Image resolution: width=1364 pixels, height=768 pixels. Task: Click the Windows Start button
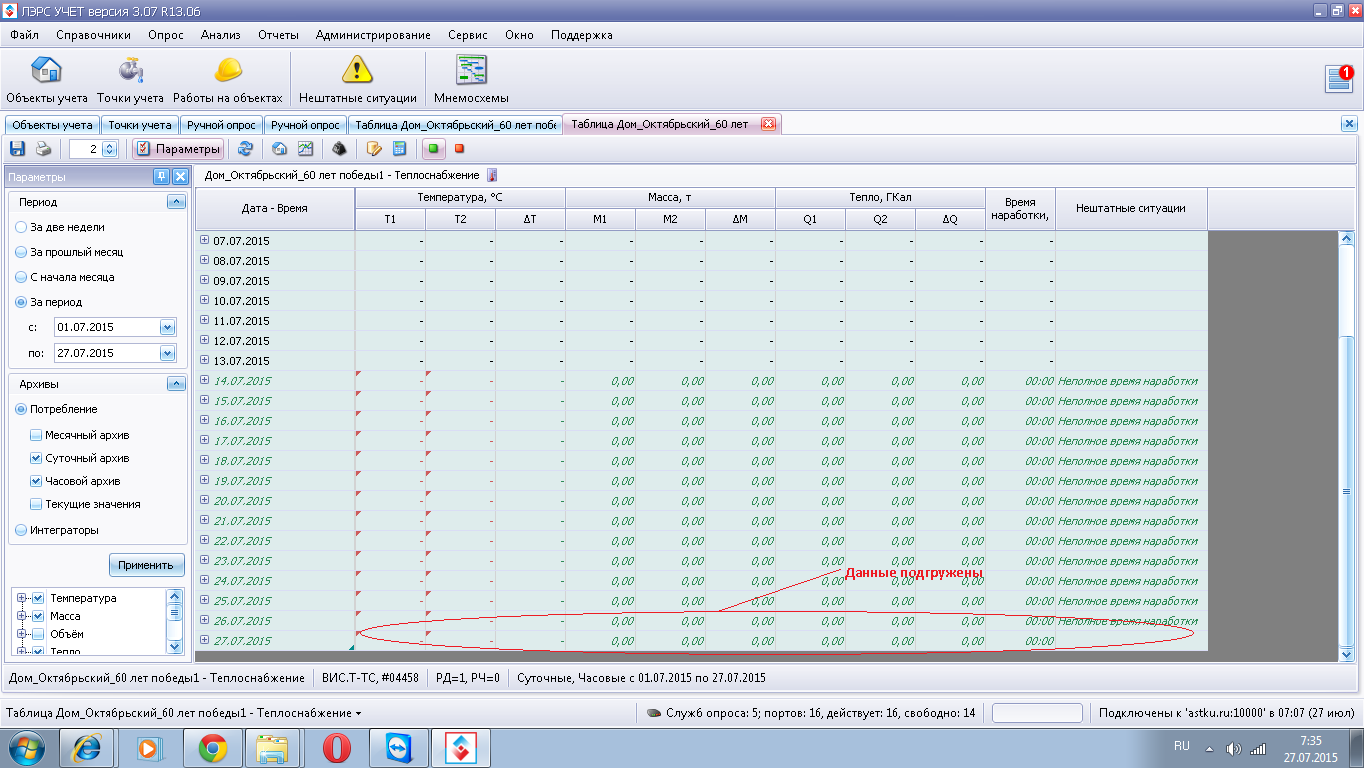pyautogui.click(x=26, y=747)
